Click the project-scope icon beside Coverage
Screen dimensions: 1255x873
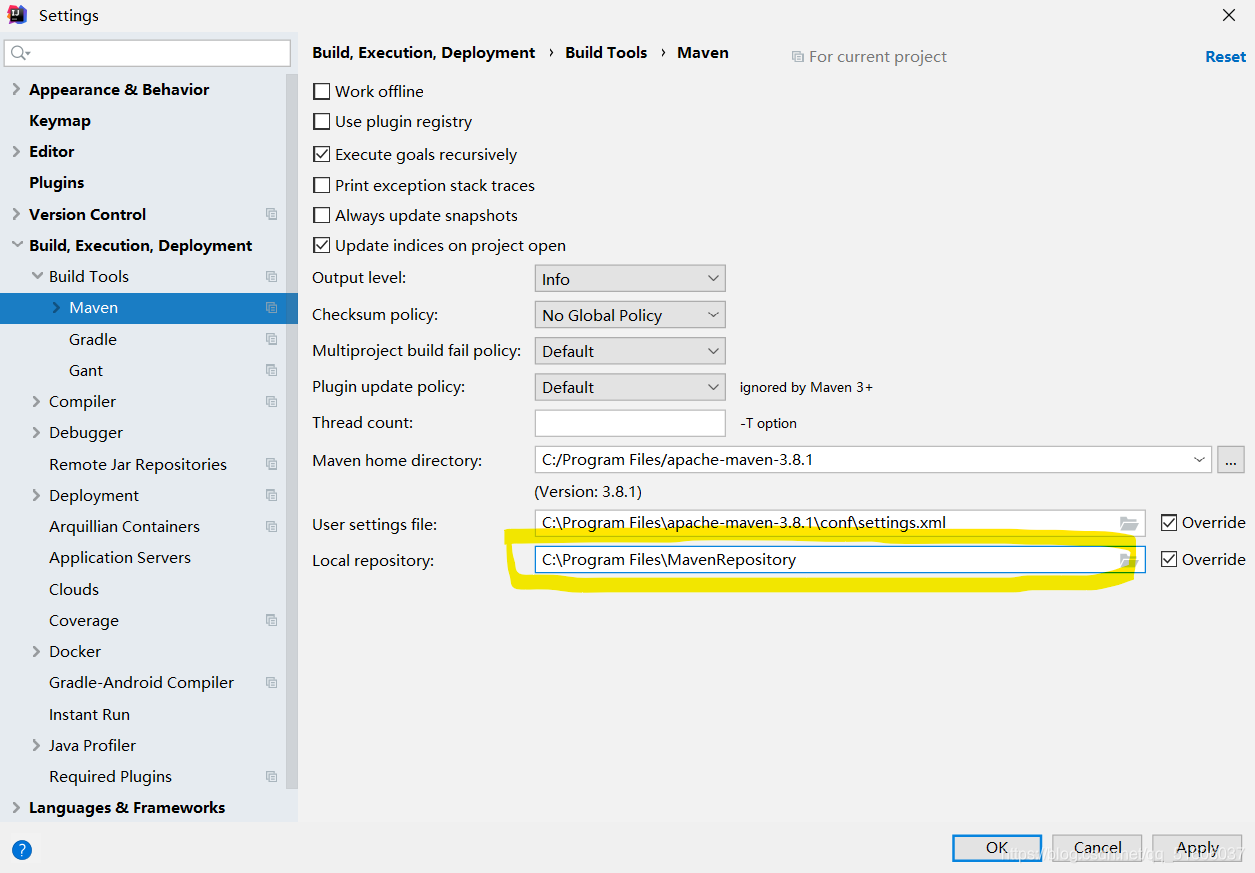coord(271,620)
